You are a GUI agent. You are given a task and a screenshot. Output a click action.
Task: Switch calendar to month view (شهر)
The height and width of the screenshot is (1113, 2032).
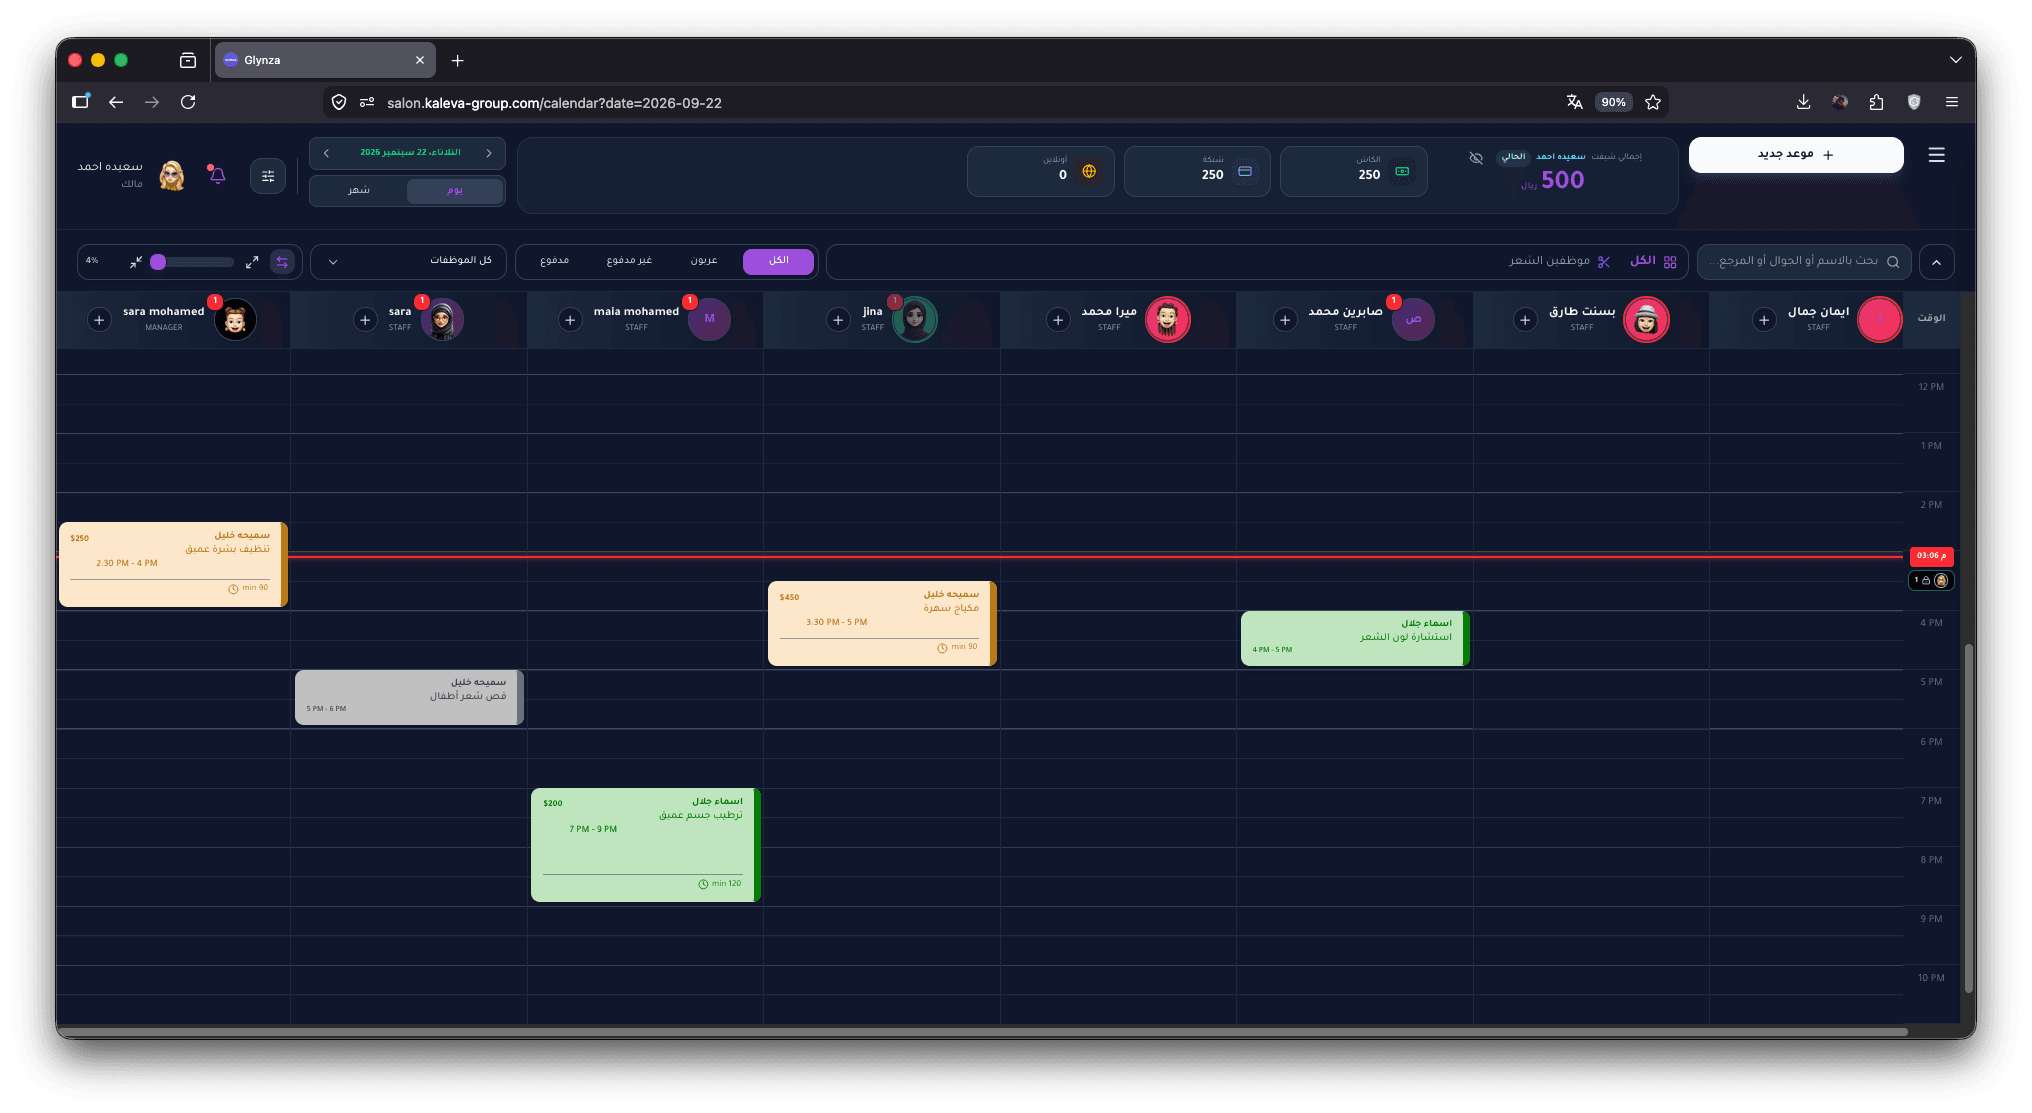[359, 191]
